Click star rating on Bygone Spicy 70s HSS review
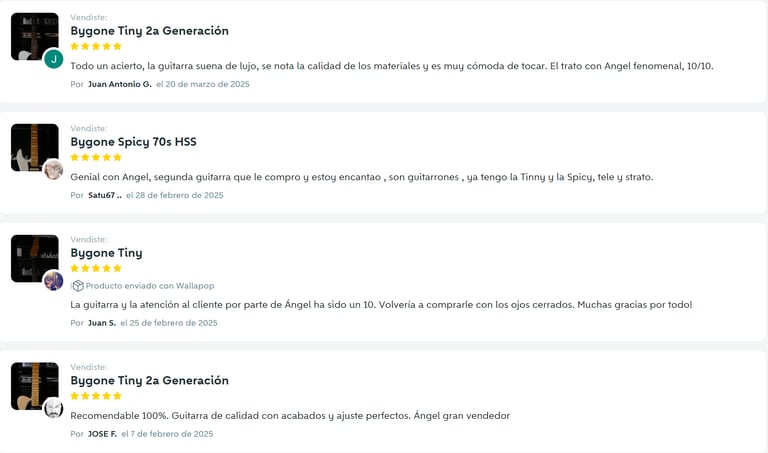The width and height of the screenshot is (768, 453). 96,157
